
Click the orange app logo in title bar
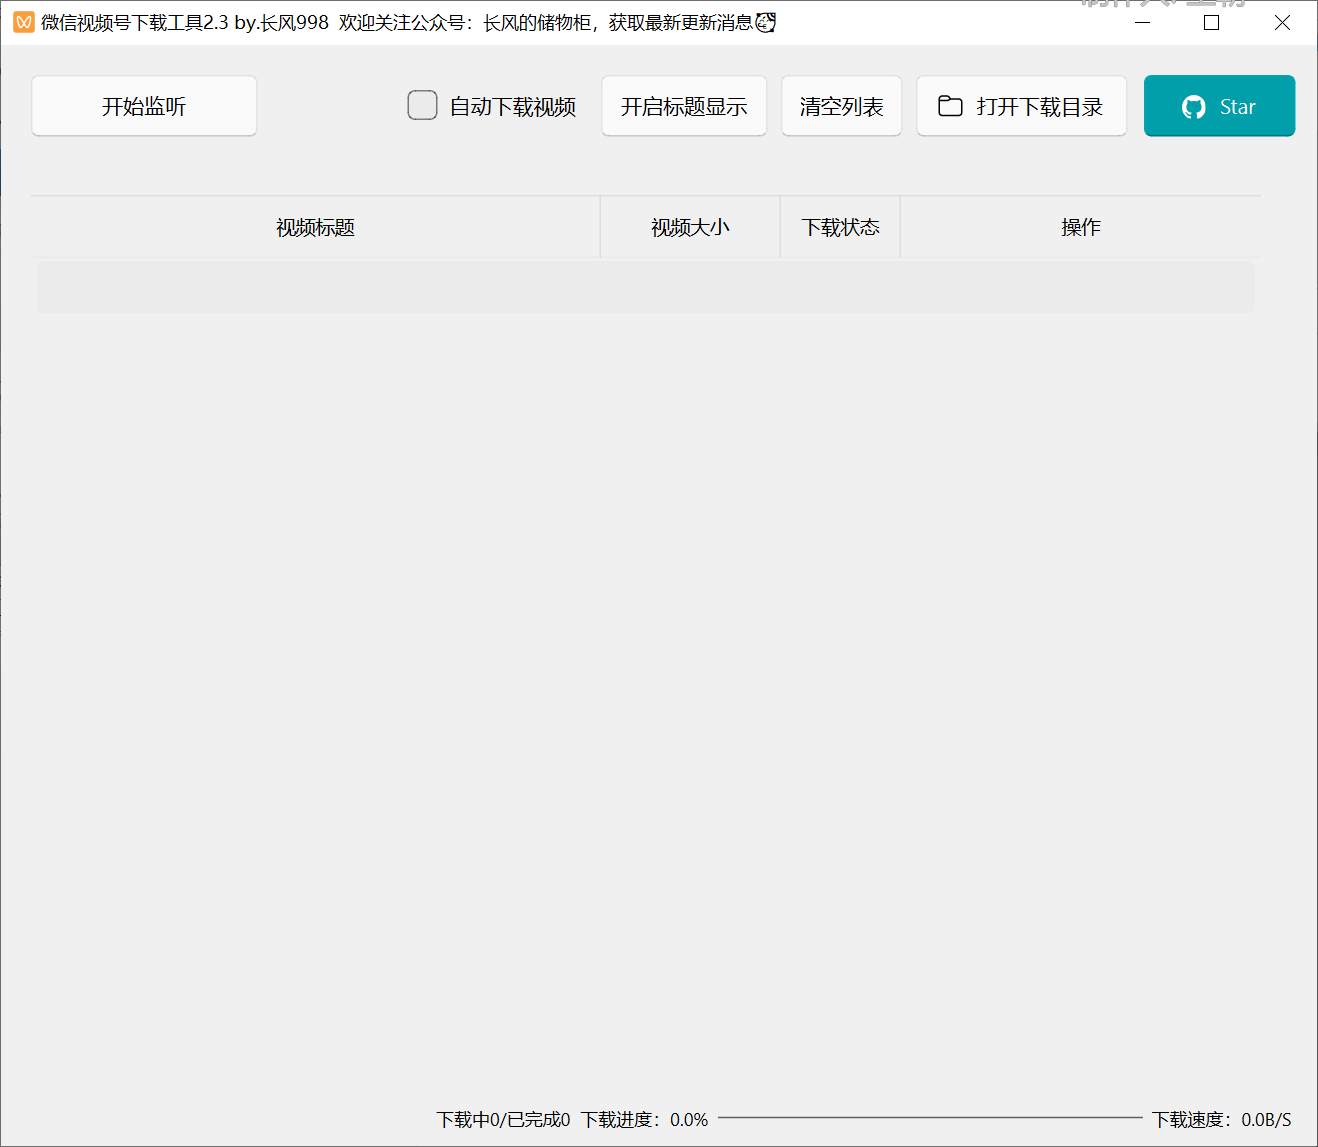tap(23, 22)
